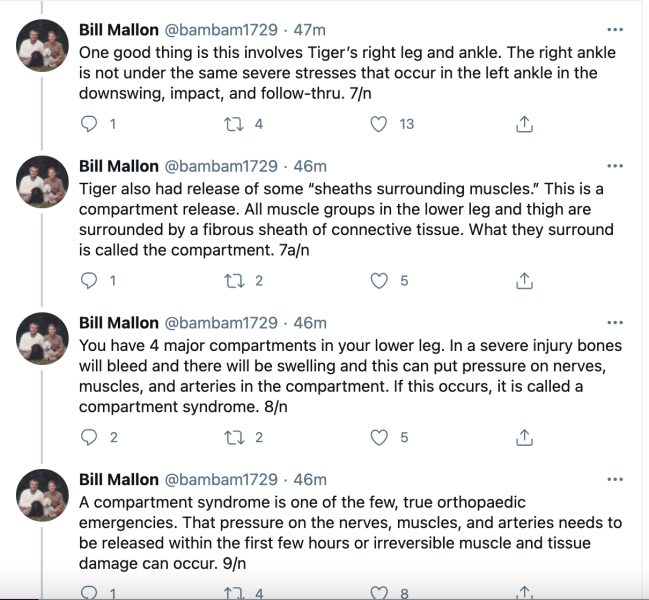Viewport: 649px width, 600px height.
Task: Open more options on the 7a/n tweet
Action: click(614, 166)
